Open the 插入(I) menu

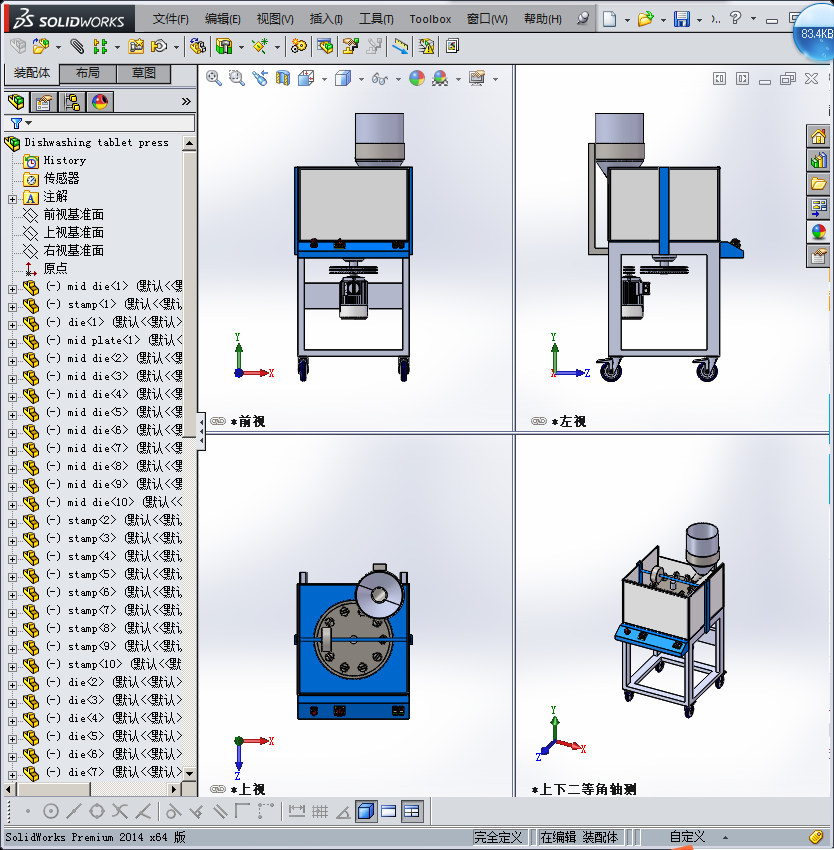[326, 19]
